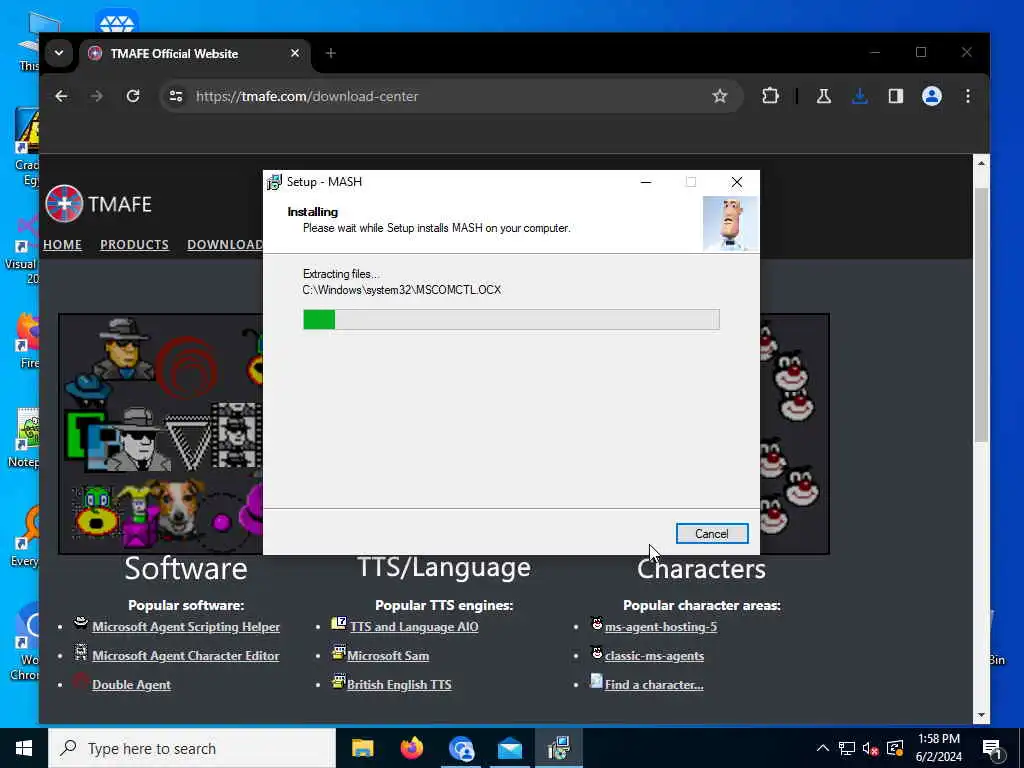1024x768 pixels.
Task: Open the classic-ms-agents link
Action: [x=654, y=656]
